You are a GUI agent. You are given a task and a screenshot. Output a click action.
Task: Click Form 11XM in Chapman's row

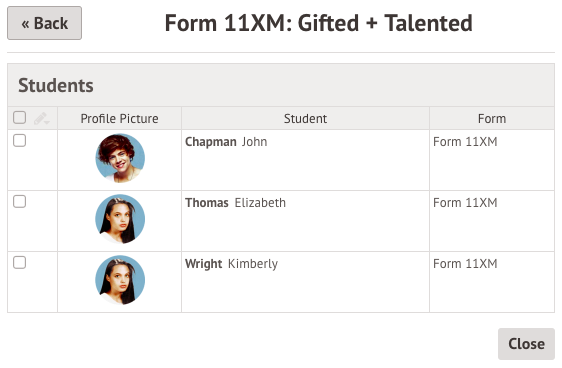(465, 142)
